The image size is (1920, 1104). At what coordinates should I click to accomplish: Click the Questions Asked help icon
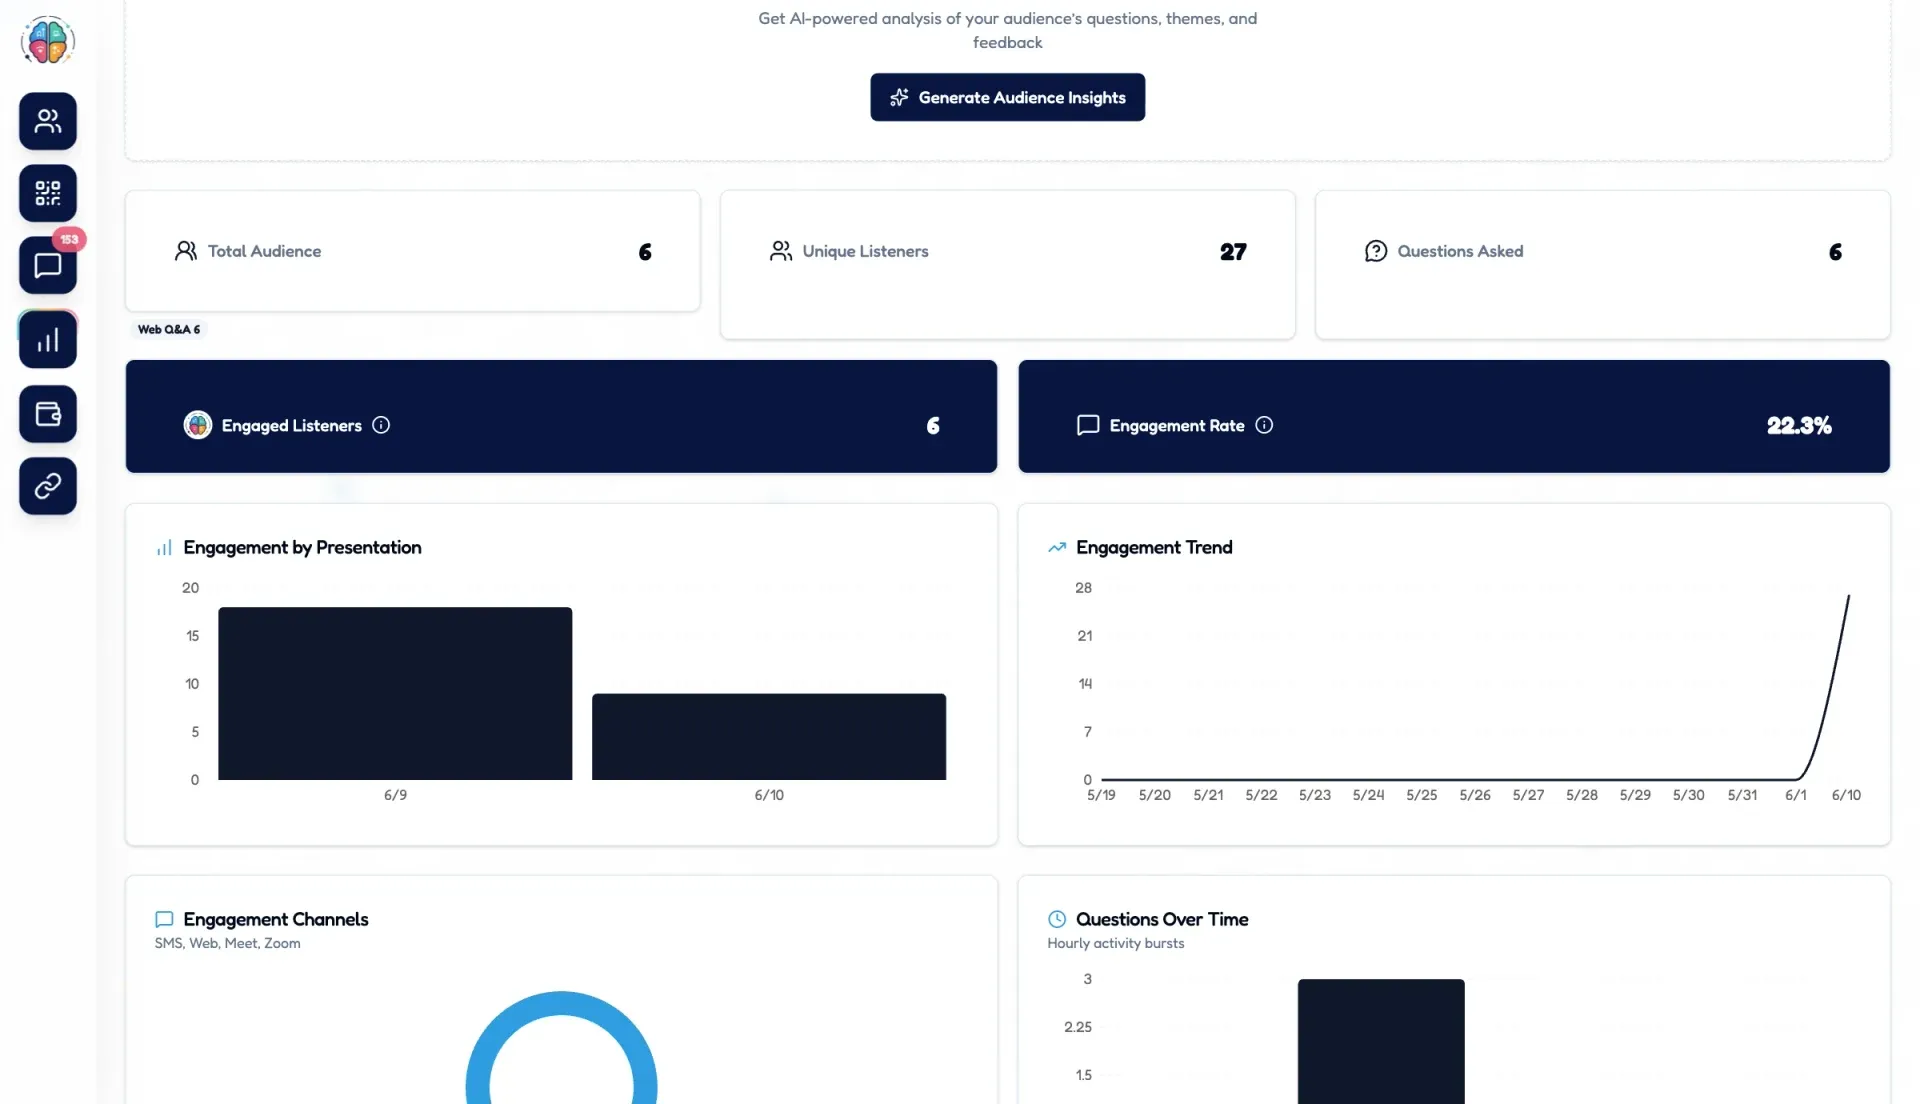click(1376, 251)
